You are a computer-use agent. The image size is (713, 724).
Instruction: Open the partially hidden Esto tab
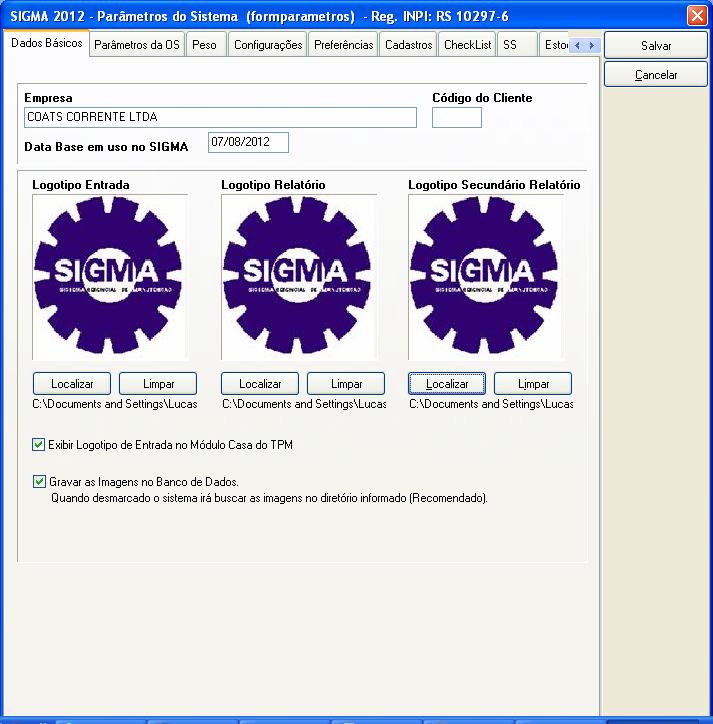(554, 45)
